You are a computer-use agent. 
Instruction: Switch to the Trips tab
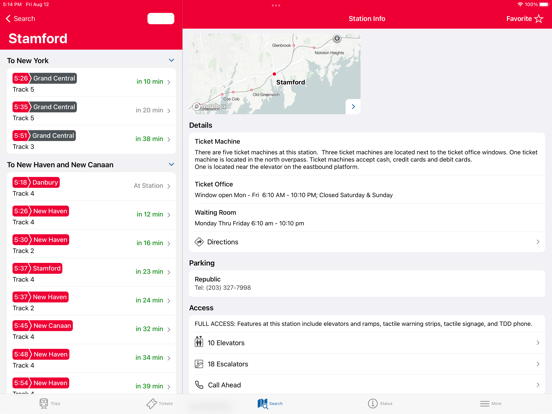(x=49, y=403)
